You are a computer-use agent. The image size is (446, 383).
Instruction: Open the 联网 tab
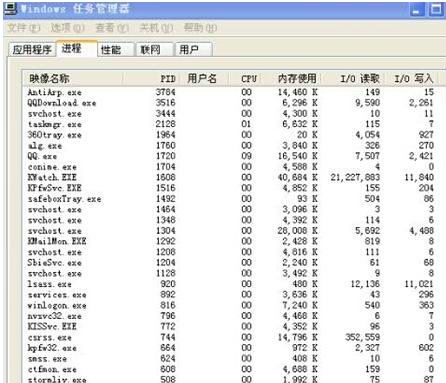tap(155, 50)
